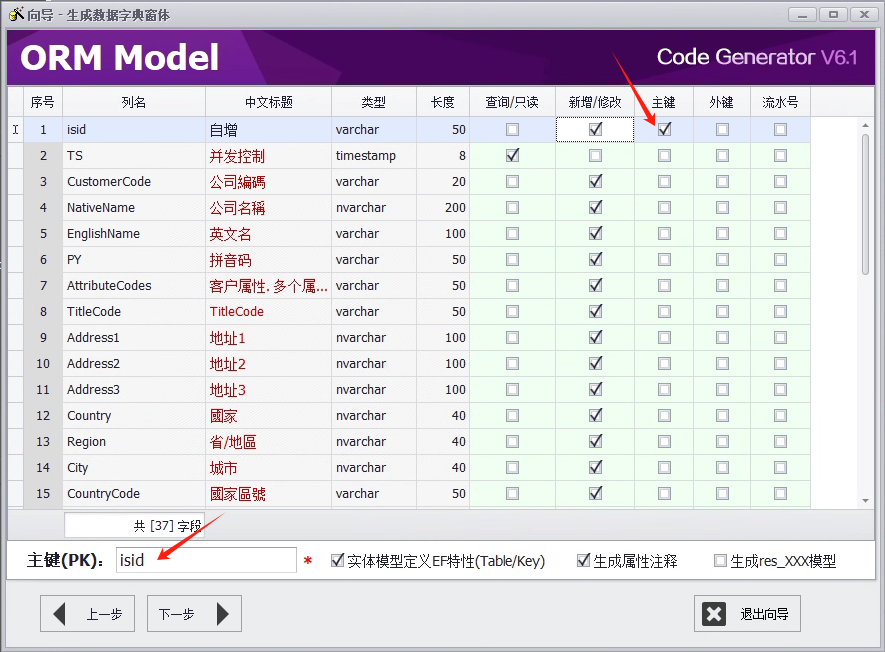Click length 200 in NativeName row
The height and width of the screenshot is (652, 885).
tap(442, 207)
